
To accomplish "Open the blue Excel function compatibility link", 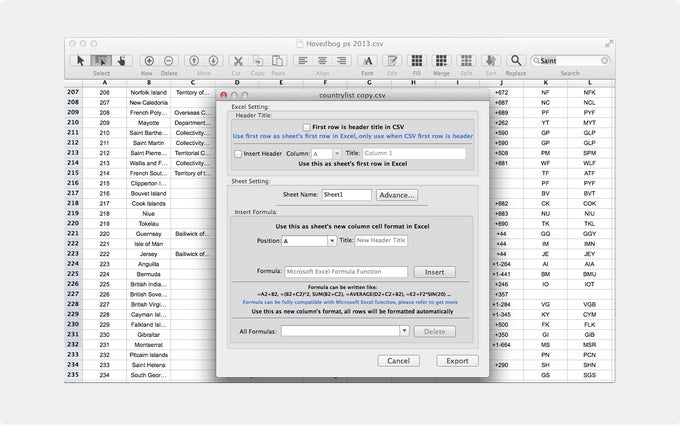I will 350,302.
